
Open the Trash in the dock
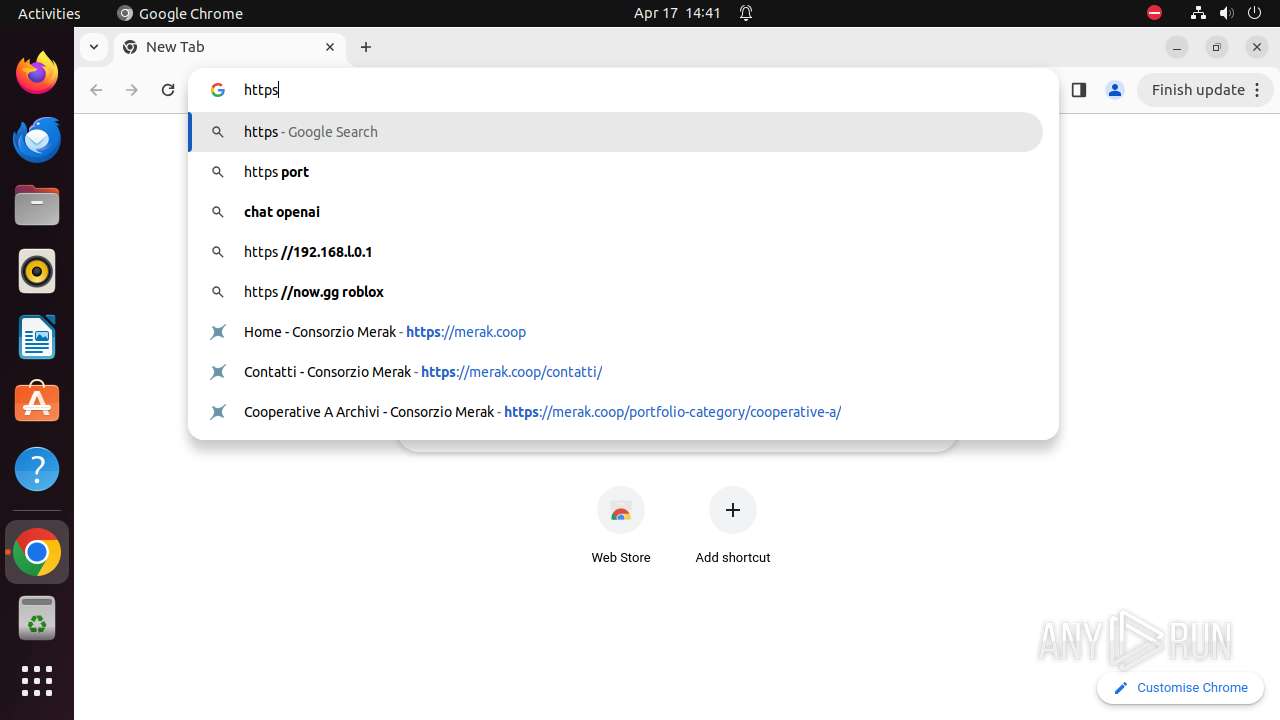tap(37, 618)
